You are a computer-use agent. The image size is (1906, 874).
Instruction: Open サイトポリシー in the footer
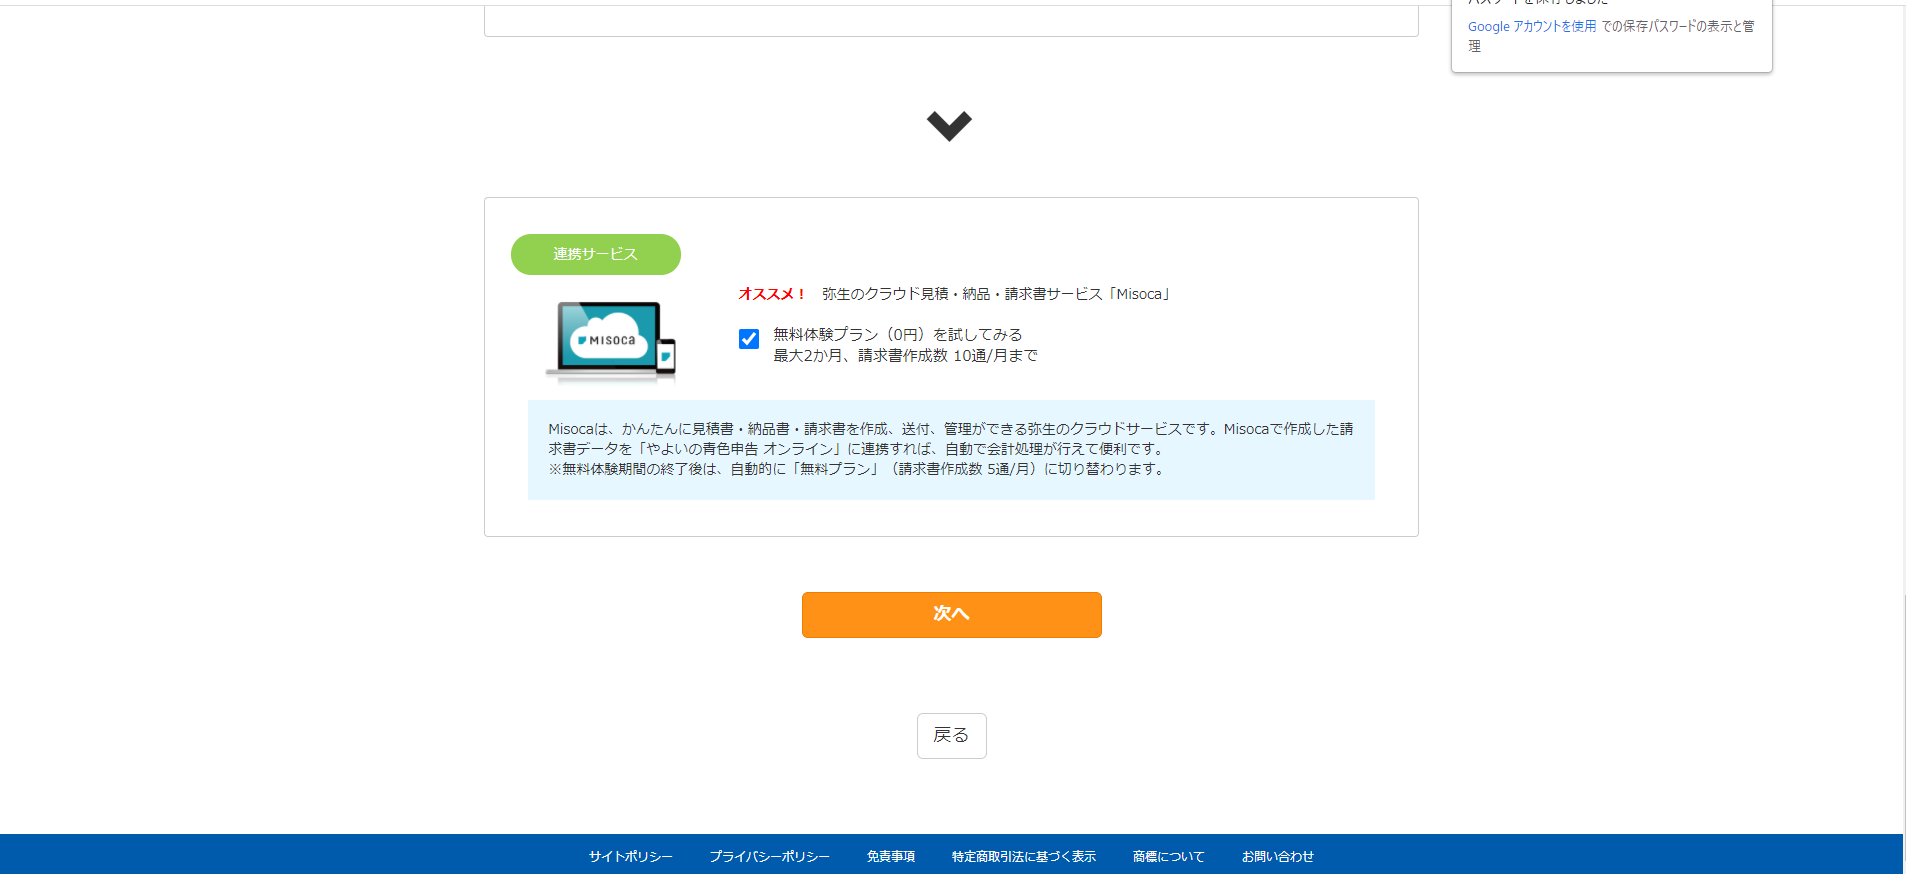(630, 856)
